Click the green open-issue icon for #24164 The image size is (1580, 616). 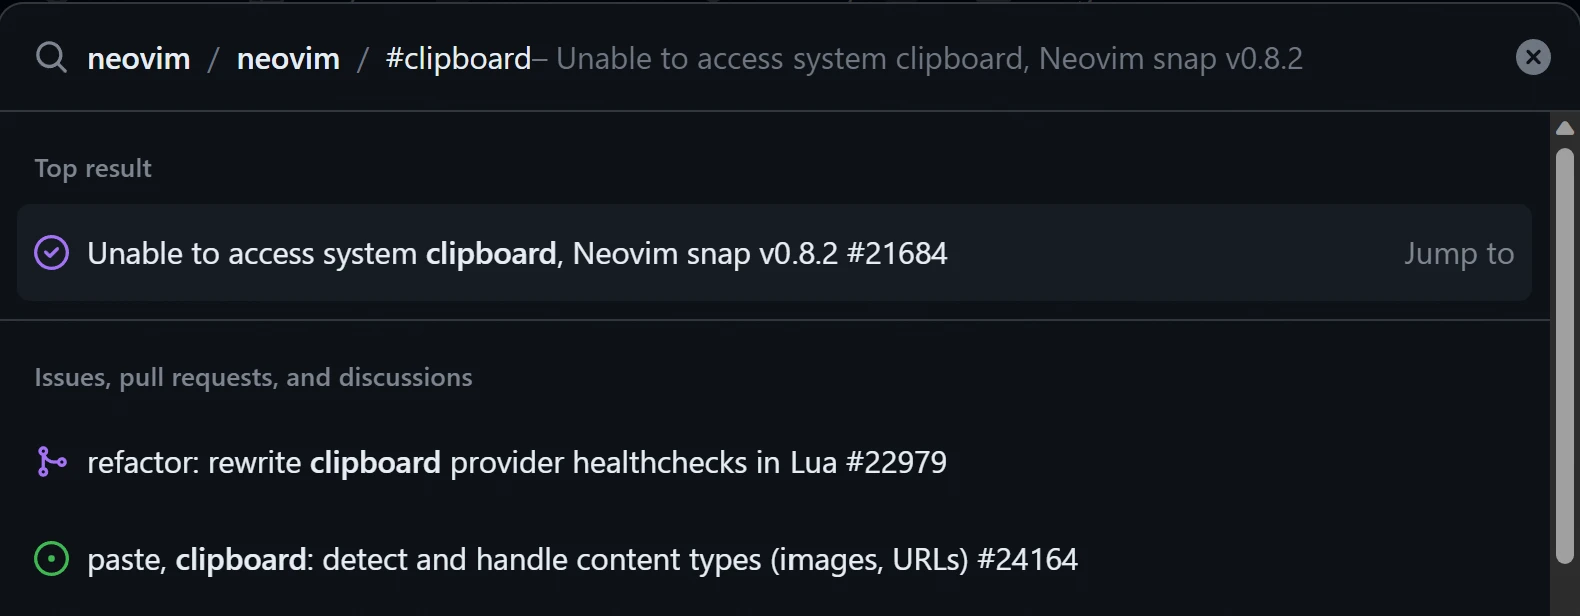coord(52,559)
